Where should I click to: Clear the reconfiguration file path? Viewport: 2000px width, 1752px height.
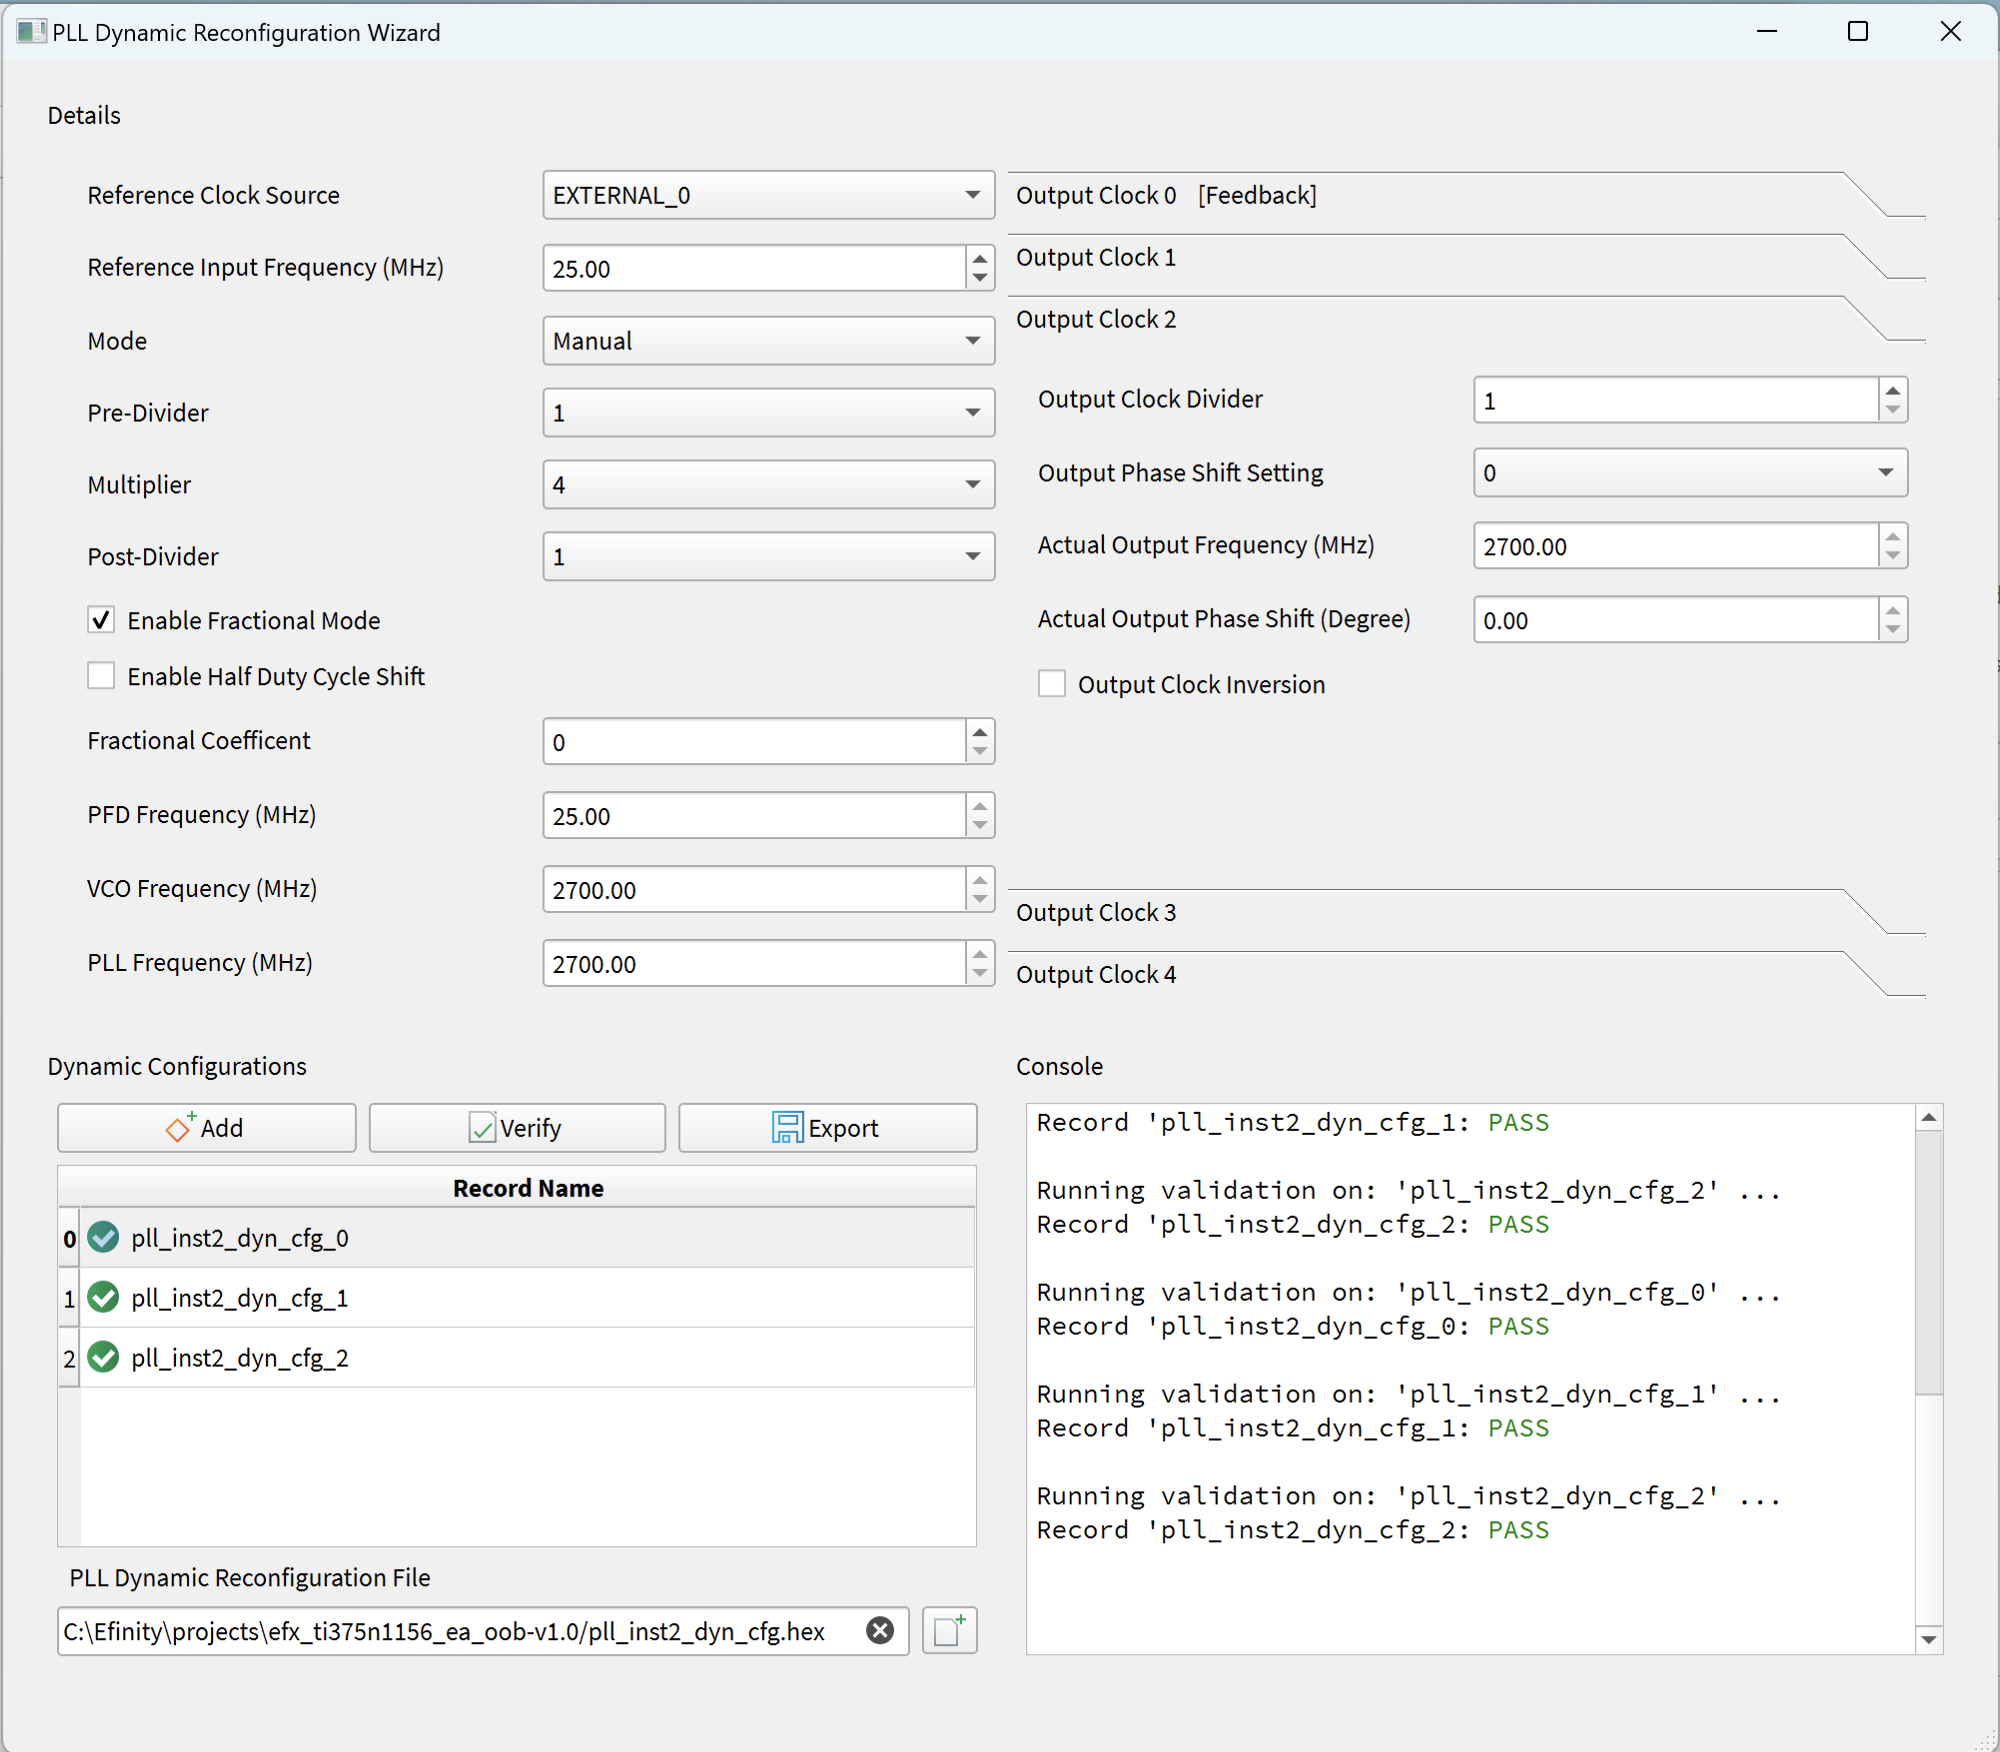(880, 1631)
